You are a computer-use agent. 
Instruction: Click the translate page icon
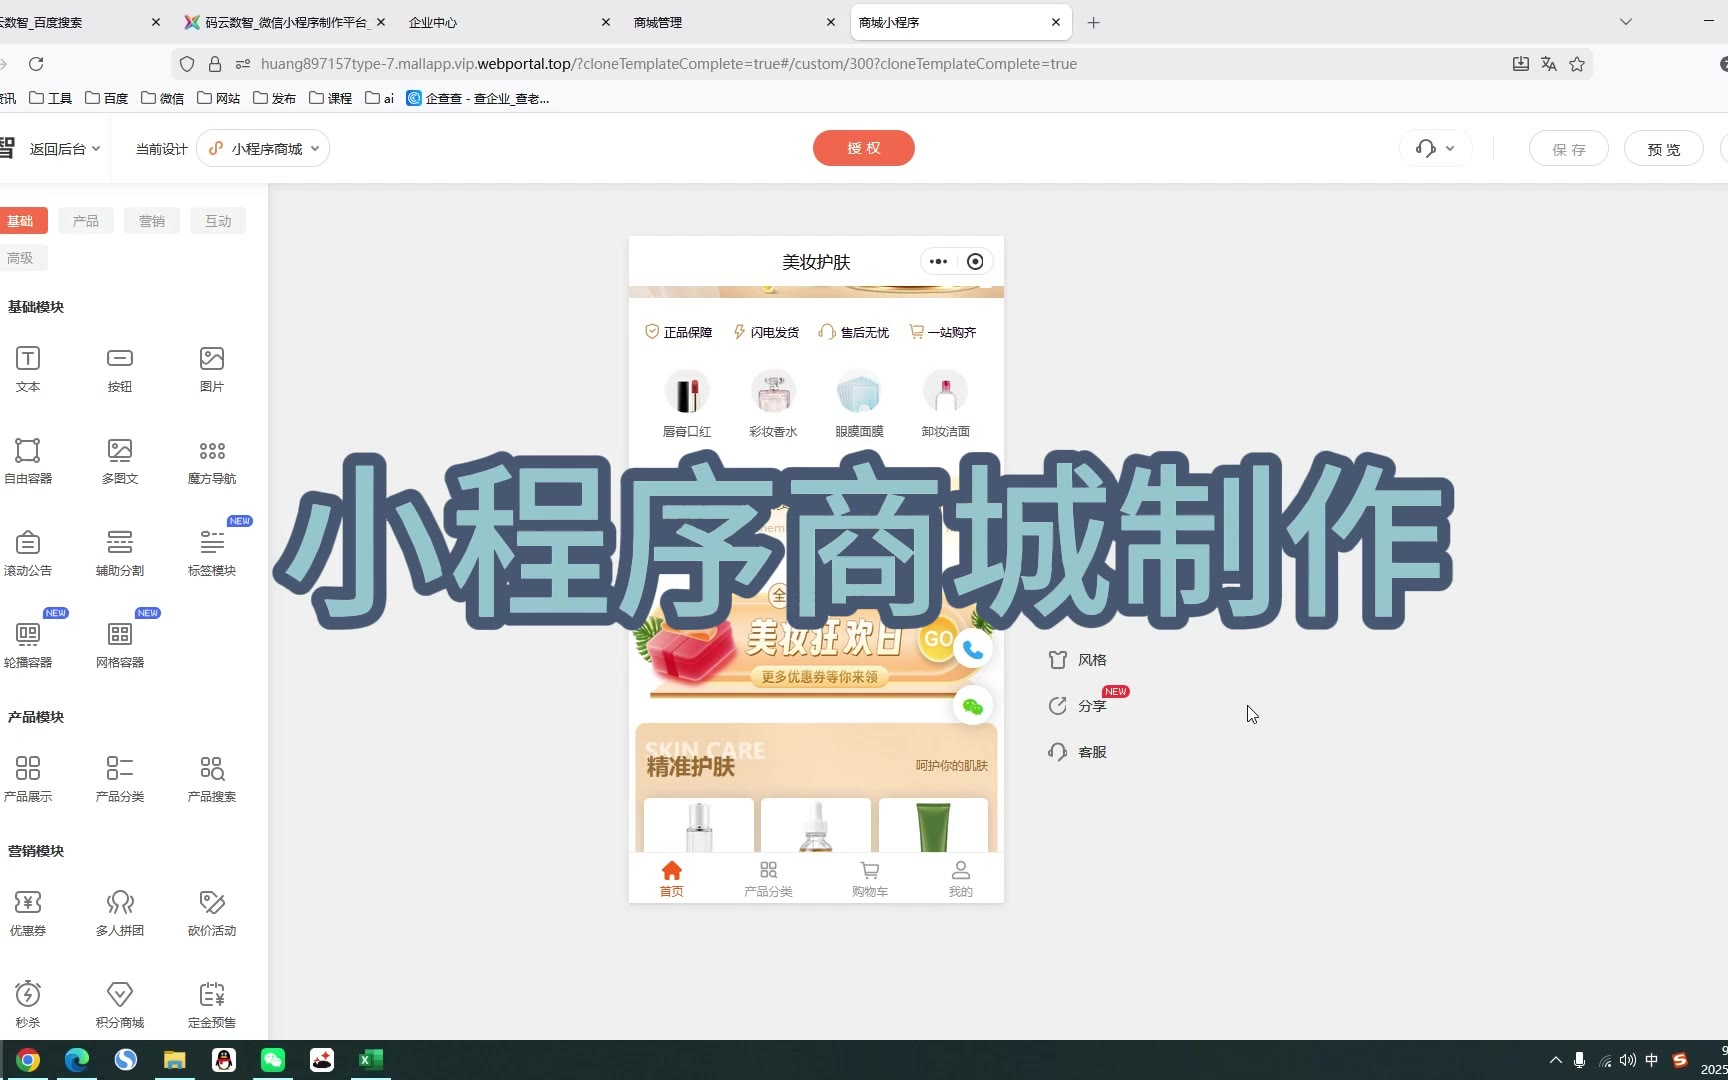(1549, 64)
